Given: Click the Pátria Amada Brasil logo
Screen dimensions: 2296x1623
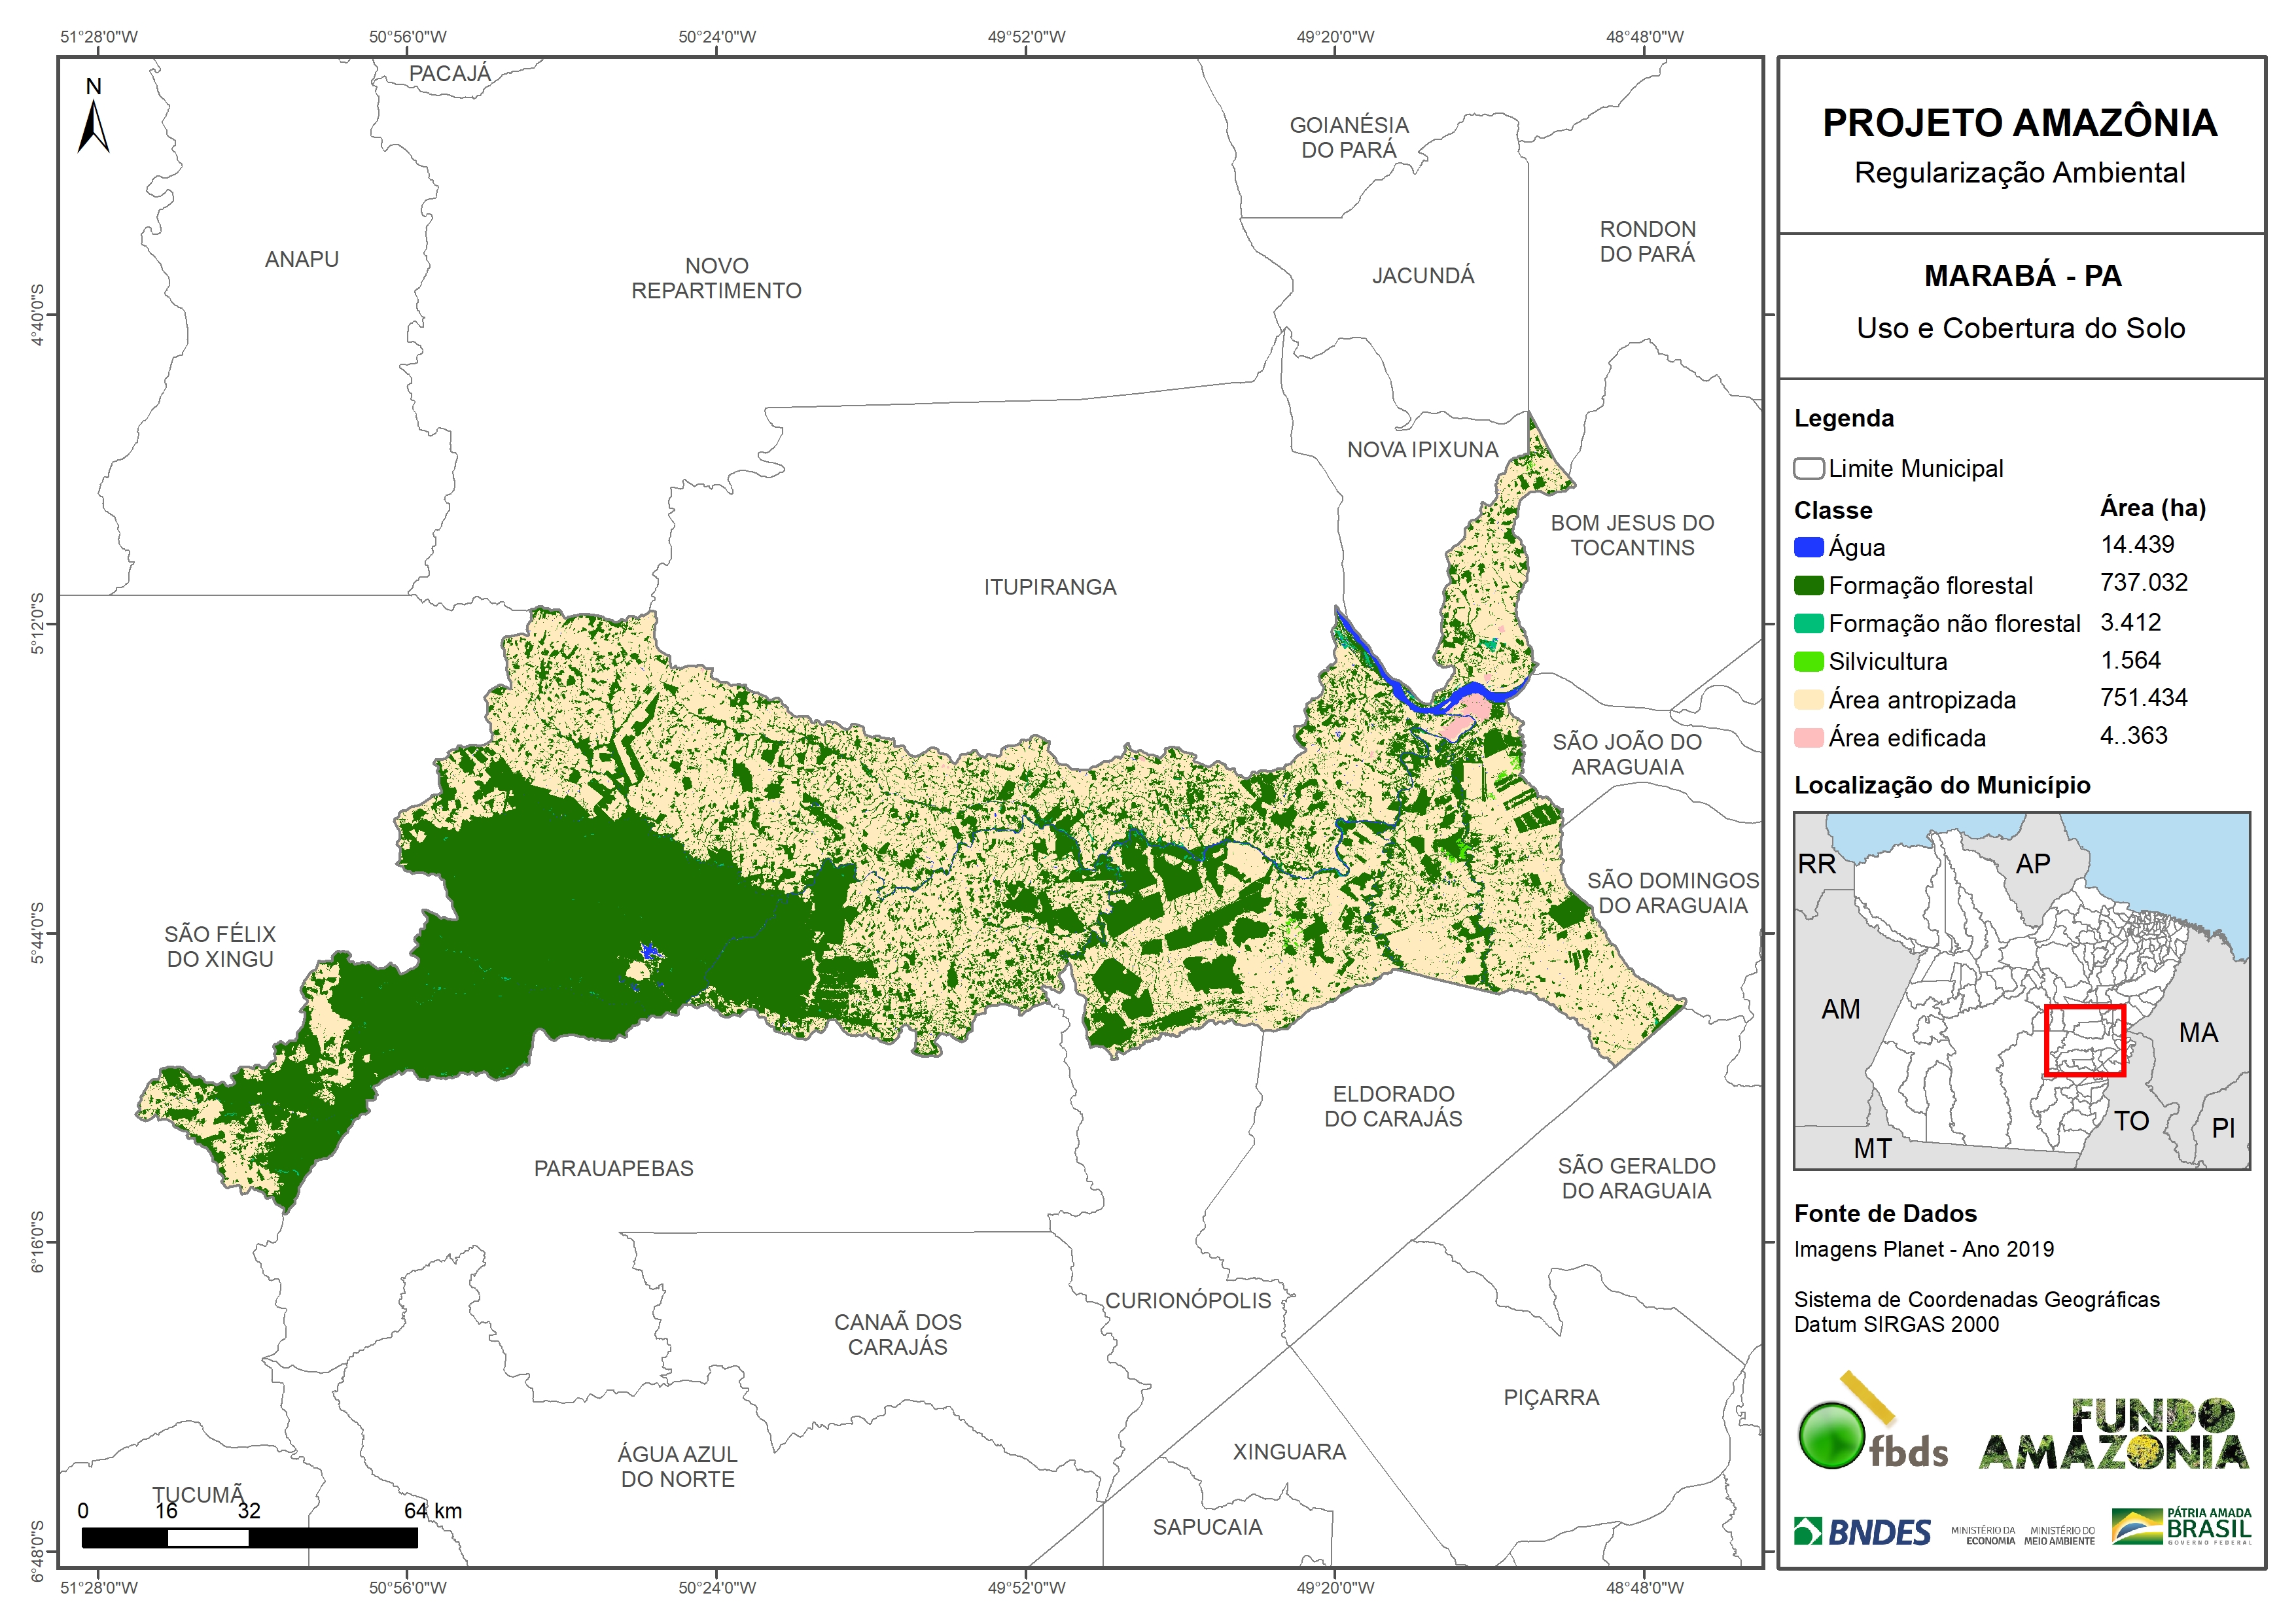Looking at the screenshot, I should point(2181,1527).
